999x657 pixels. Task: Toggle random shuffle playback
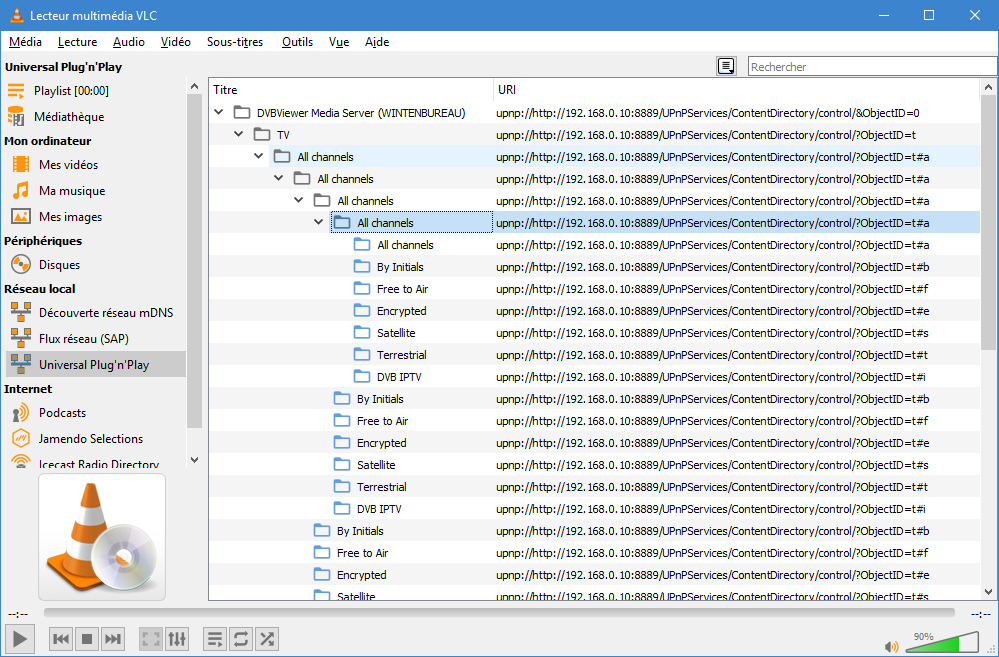(266, 638)
